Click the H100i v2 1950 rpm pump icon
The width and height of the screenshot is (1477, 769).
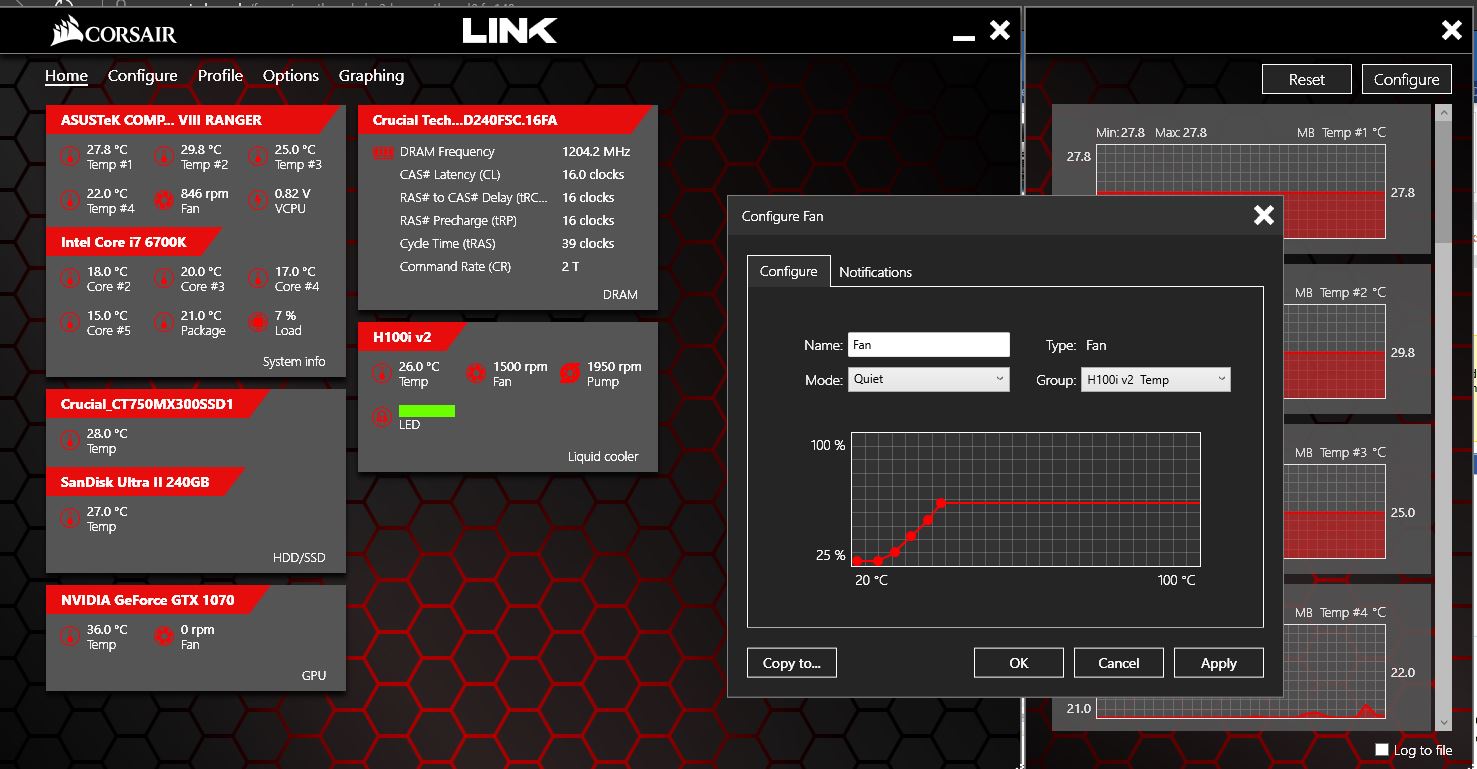(x=570, y=373)
